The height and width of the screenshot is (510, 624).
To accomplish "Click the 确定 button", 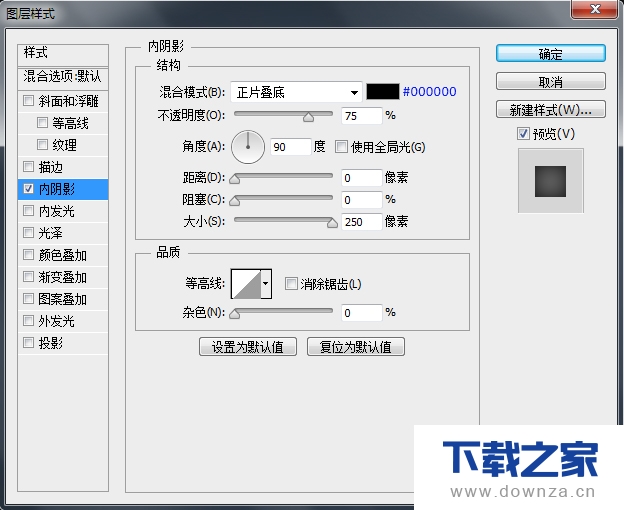I will [551, 53].
